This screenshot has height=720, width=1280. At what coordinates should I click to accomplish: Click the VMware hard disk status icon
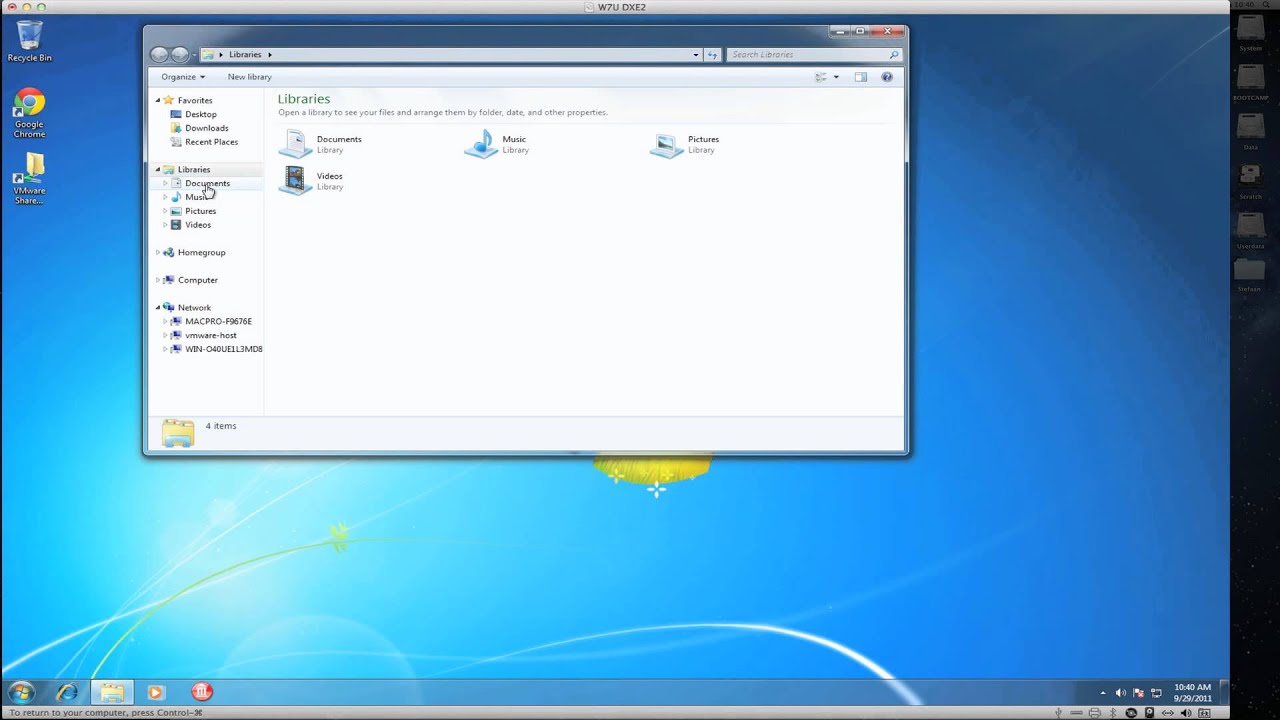click(1150, 713)
